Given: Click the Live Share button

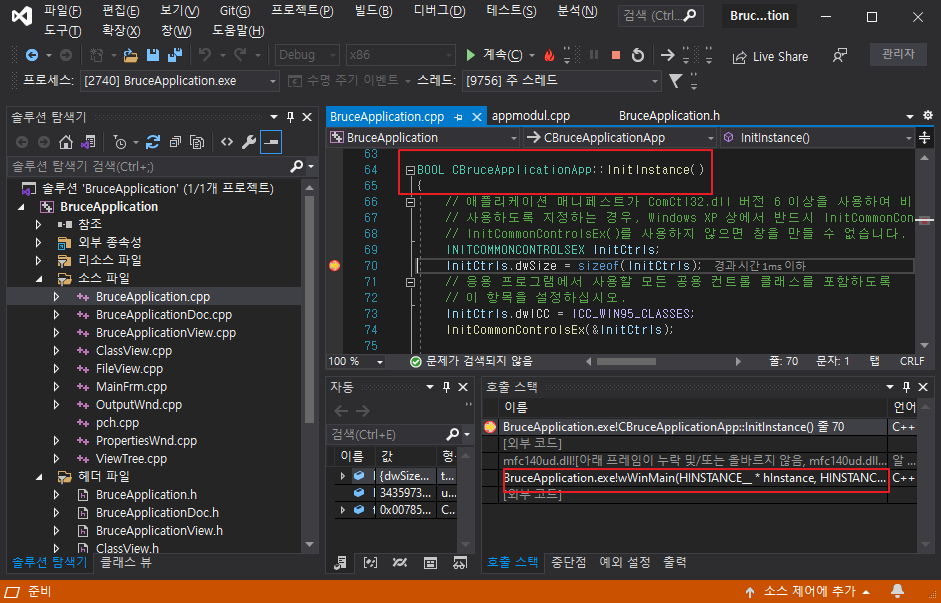Looking at the screenshot, I should click(770, 56).
